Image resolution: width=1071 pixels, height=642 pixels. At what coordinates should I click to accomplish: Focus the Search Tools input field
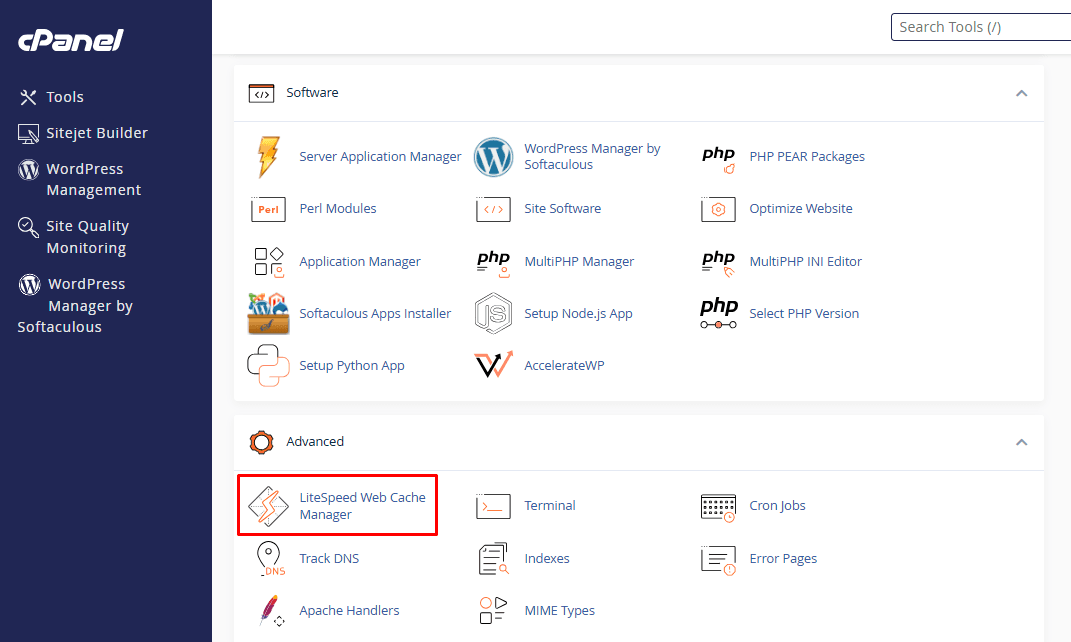[x=981, y=27]
